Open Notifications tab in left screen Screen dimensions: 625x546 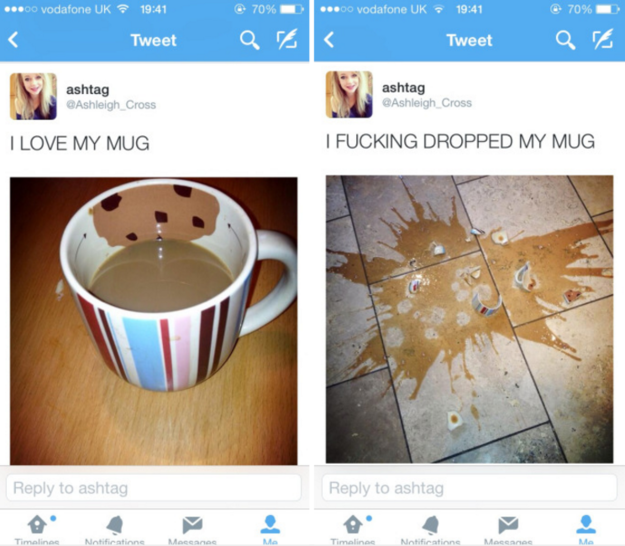pyautogui.click(x=114, y=530)
